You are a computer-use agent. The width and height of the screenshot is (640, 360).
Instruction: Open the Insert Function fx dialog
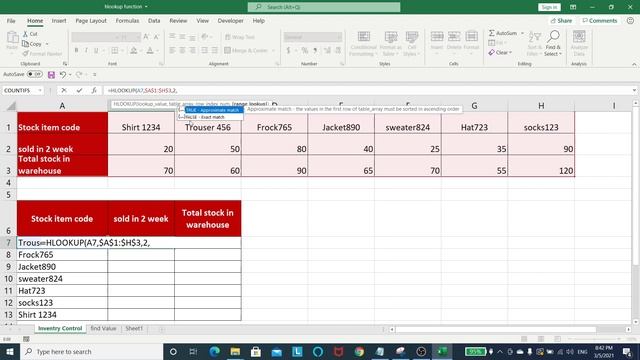tap(94, 90)
